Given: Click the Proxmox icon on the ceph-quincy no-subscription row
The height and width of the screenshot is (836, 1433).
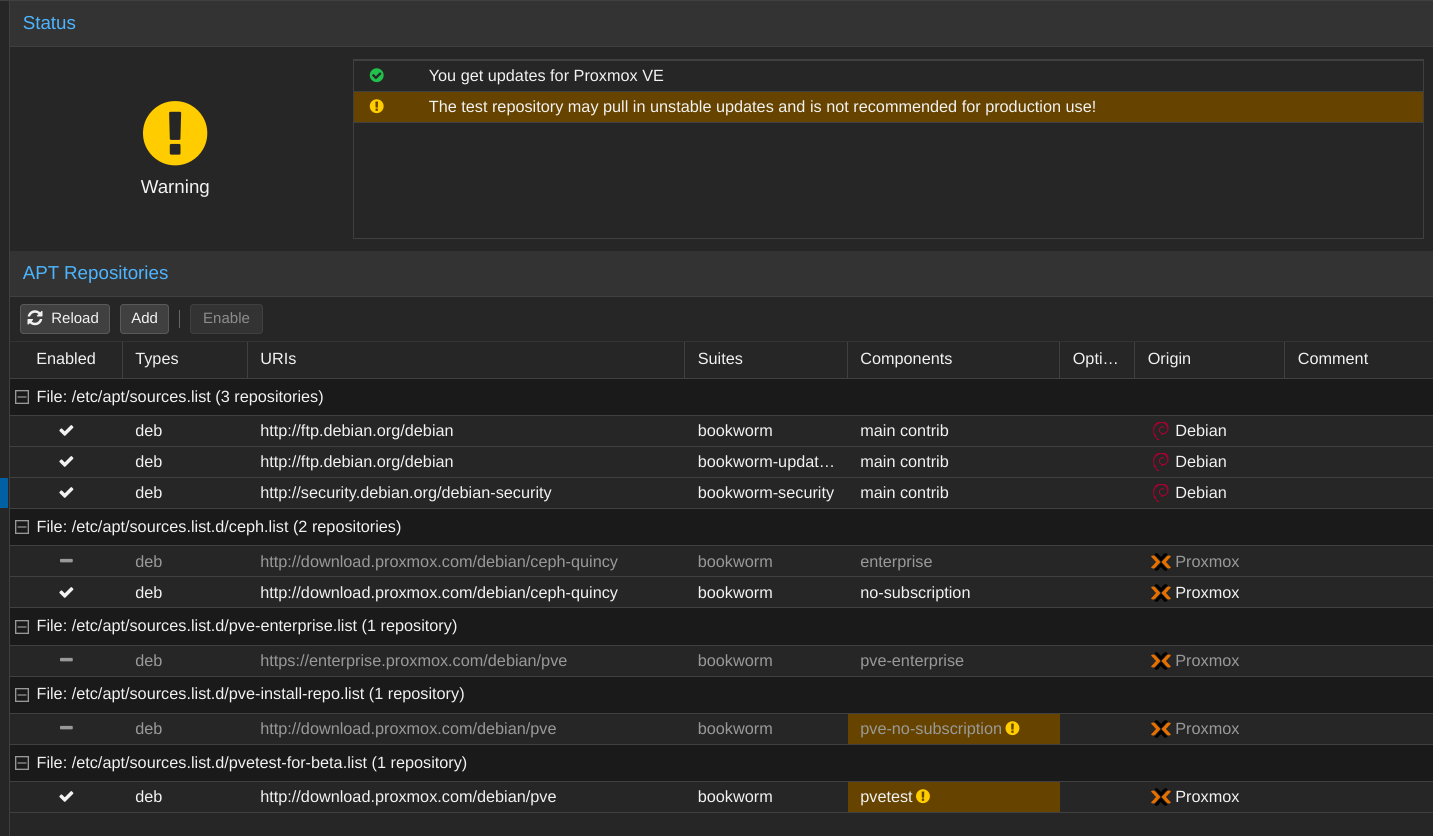Looking at the screenshot, I should coord(1160,592).
